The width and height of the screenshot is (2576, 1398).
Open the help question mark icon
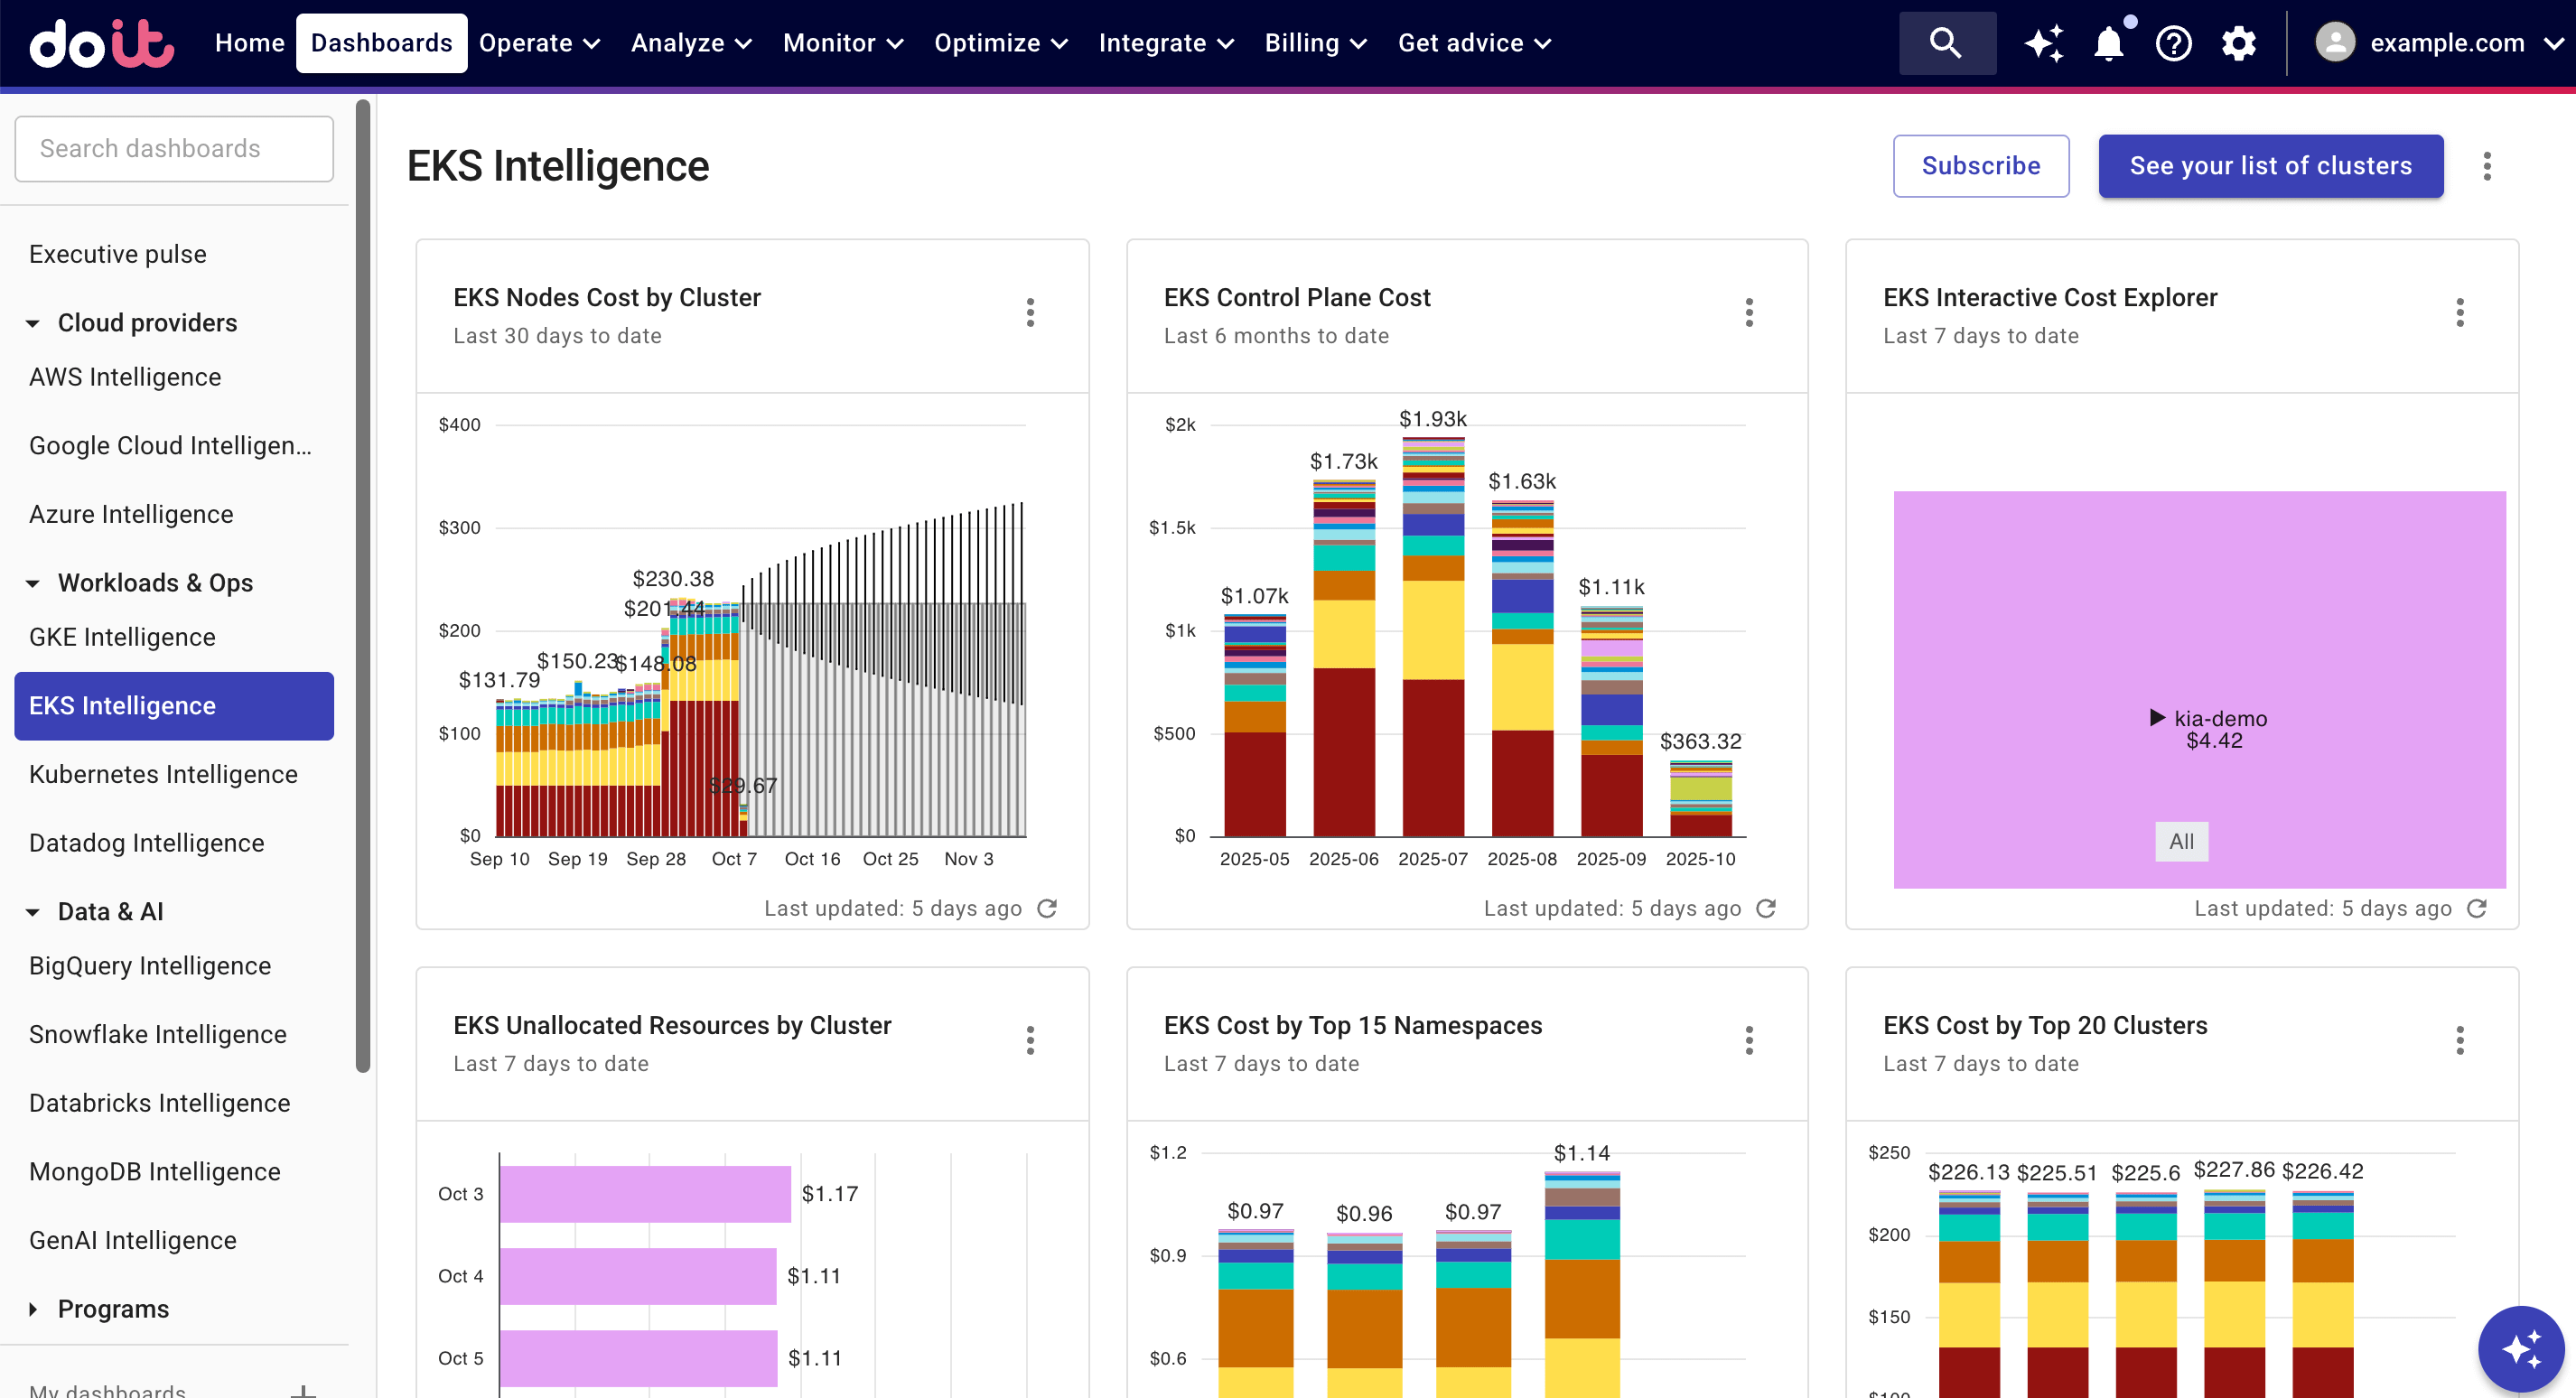pyautogui.click(x=2173, y=43)
